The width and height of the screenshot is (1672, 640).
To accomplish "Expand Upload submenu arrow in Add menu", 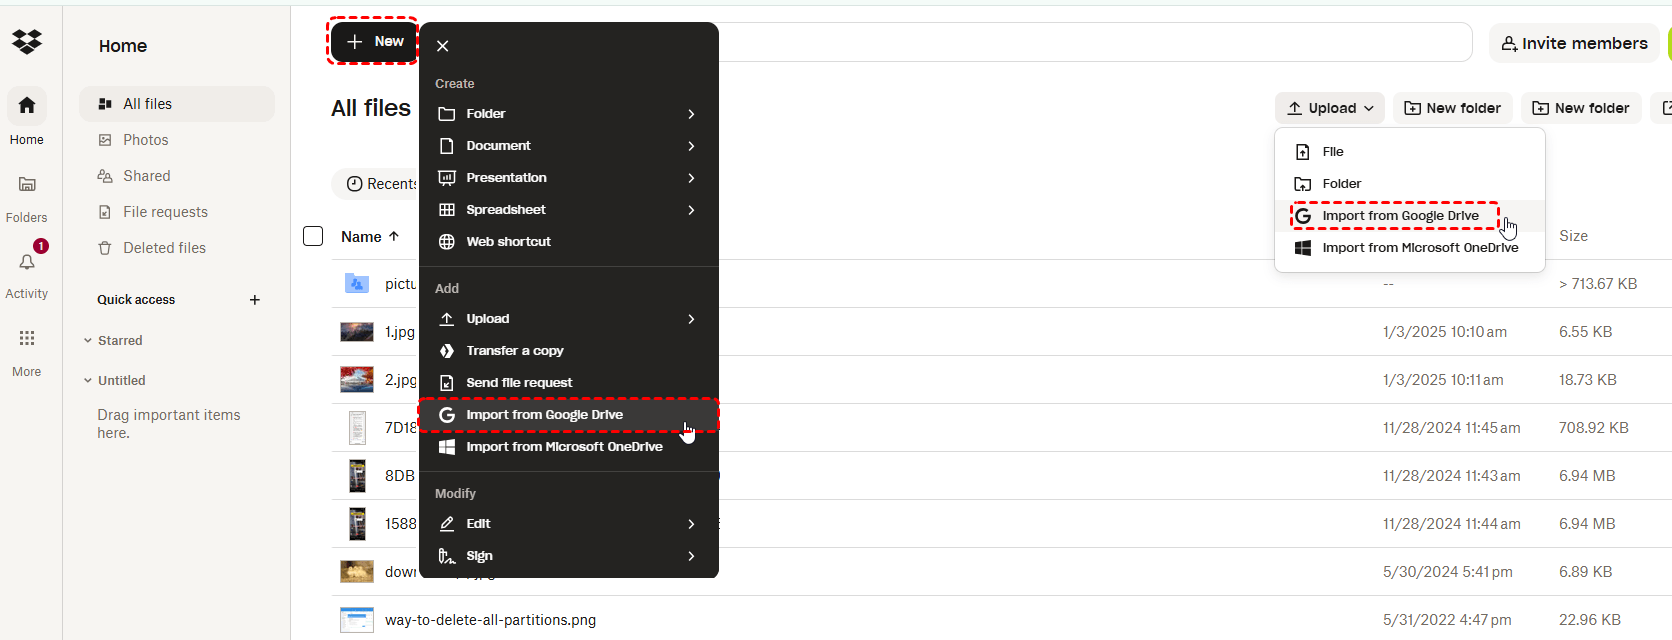I will point(691,319).
